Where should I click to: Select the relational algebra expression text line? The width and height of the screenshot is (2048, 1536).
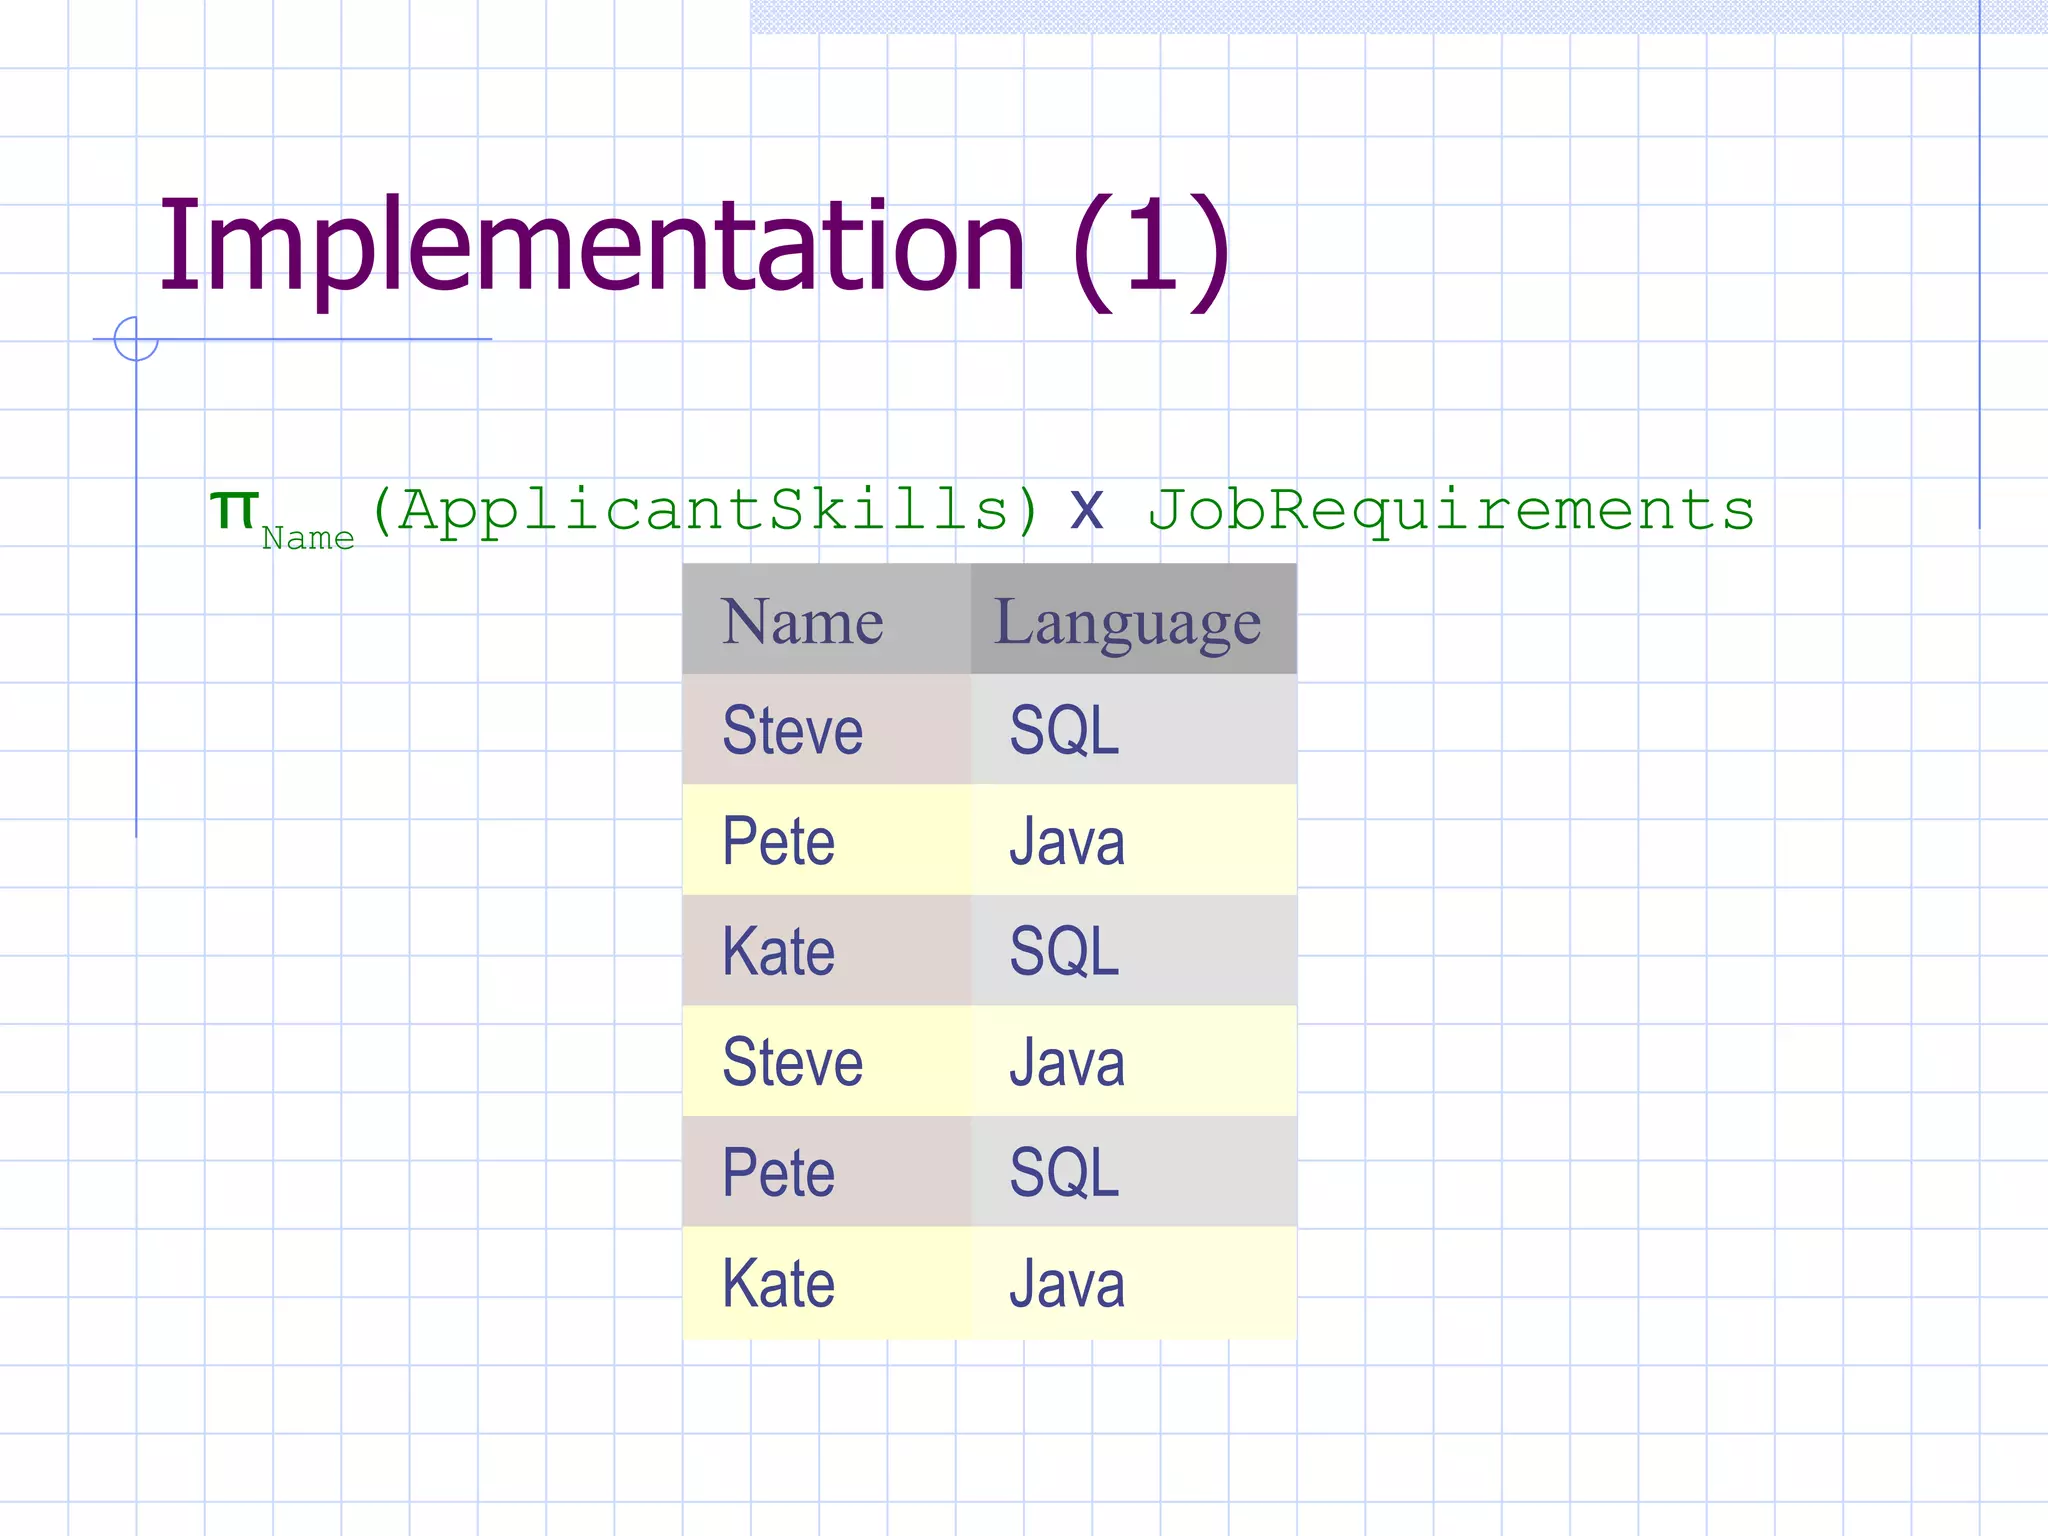click(x=982, y=515)
